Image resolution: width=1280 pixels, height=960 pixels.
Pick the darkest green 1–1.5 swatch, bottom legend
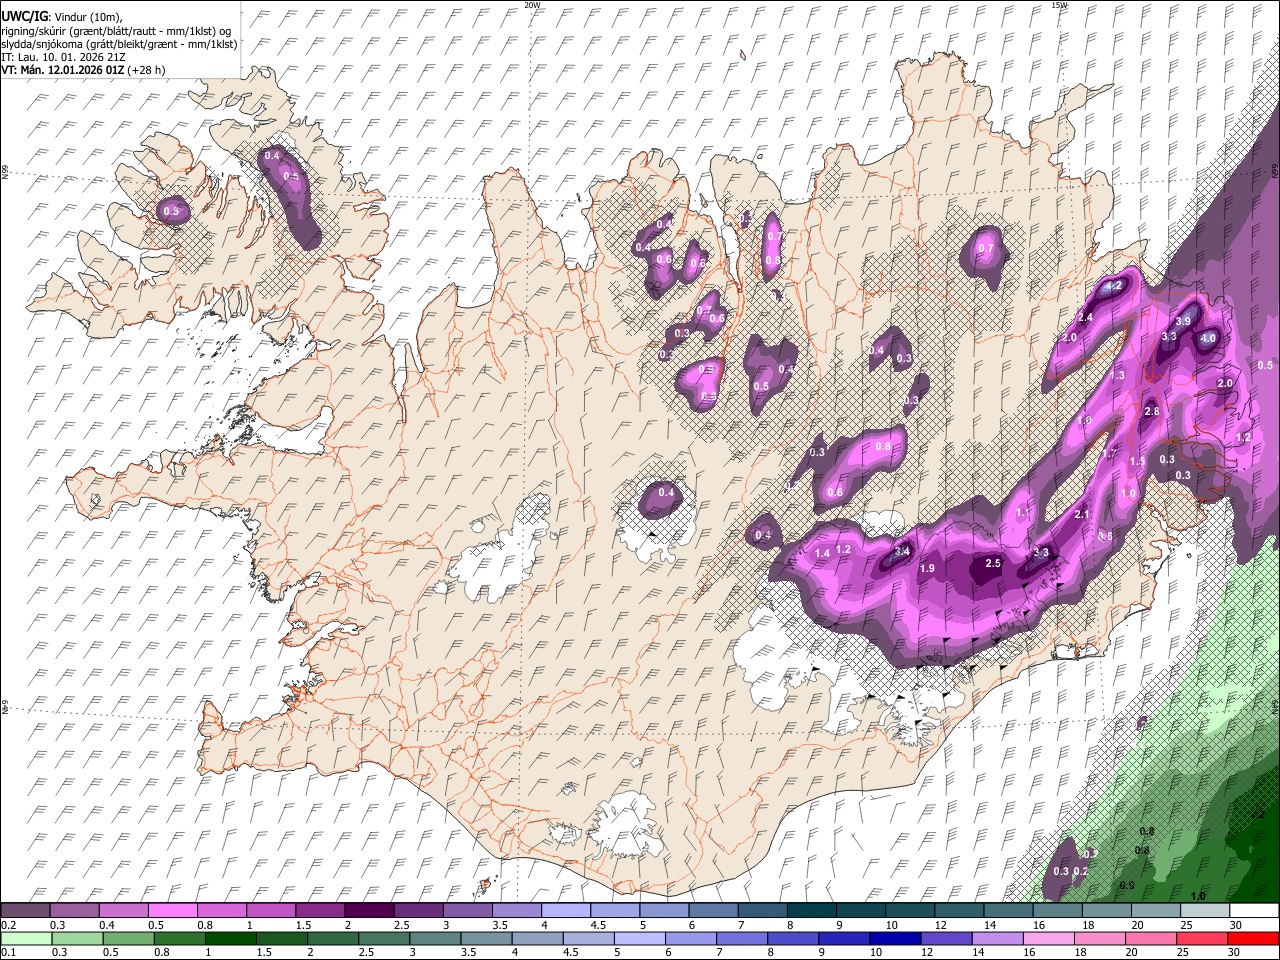click(x=229, y=938)
